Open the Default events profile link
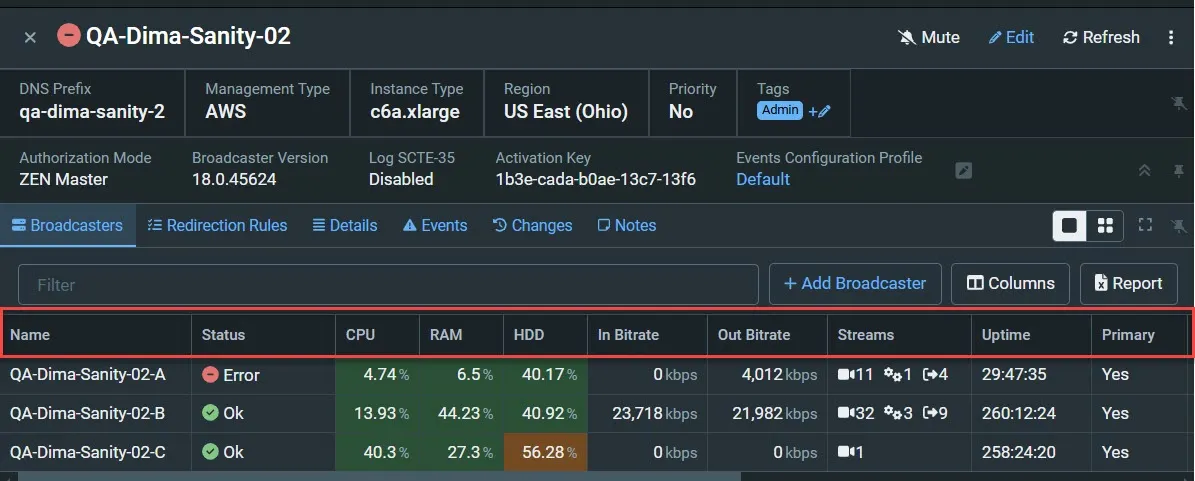1195x481 pixels. click(x=763, y=180)
